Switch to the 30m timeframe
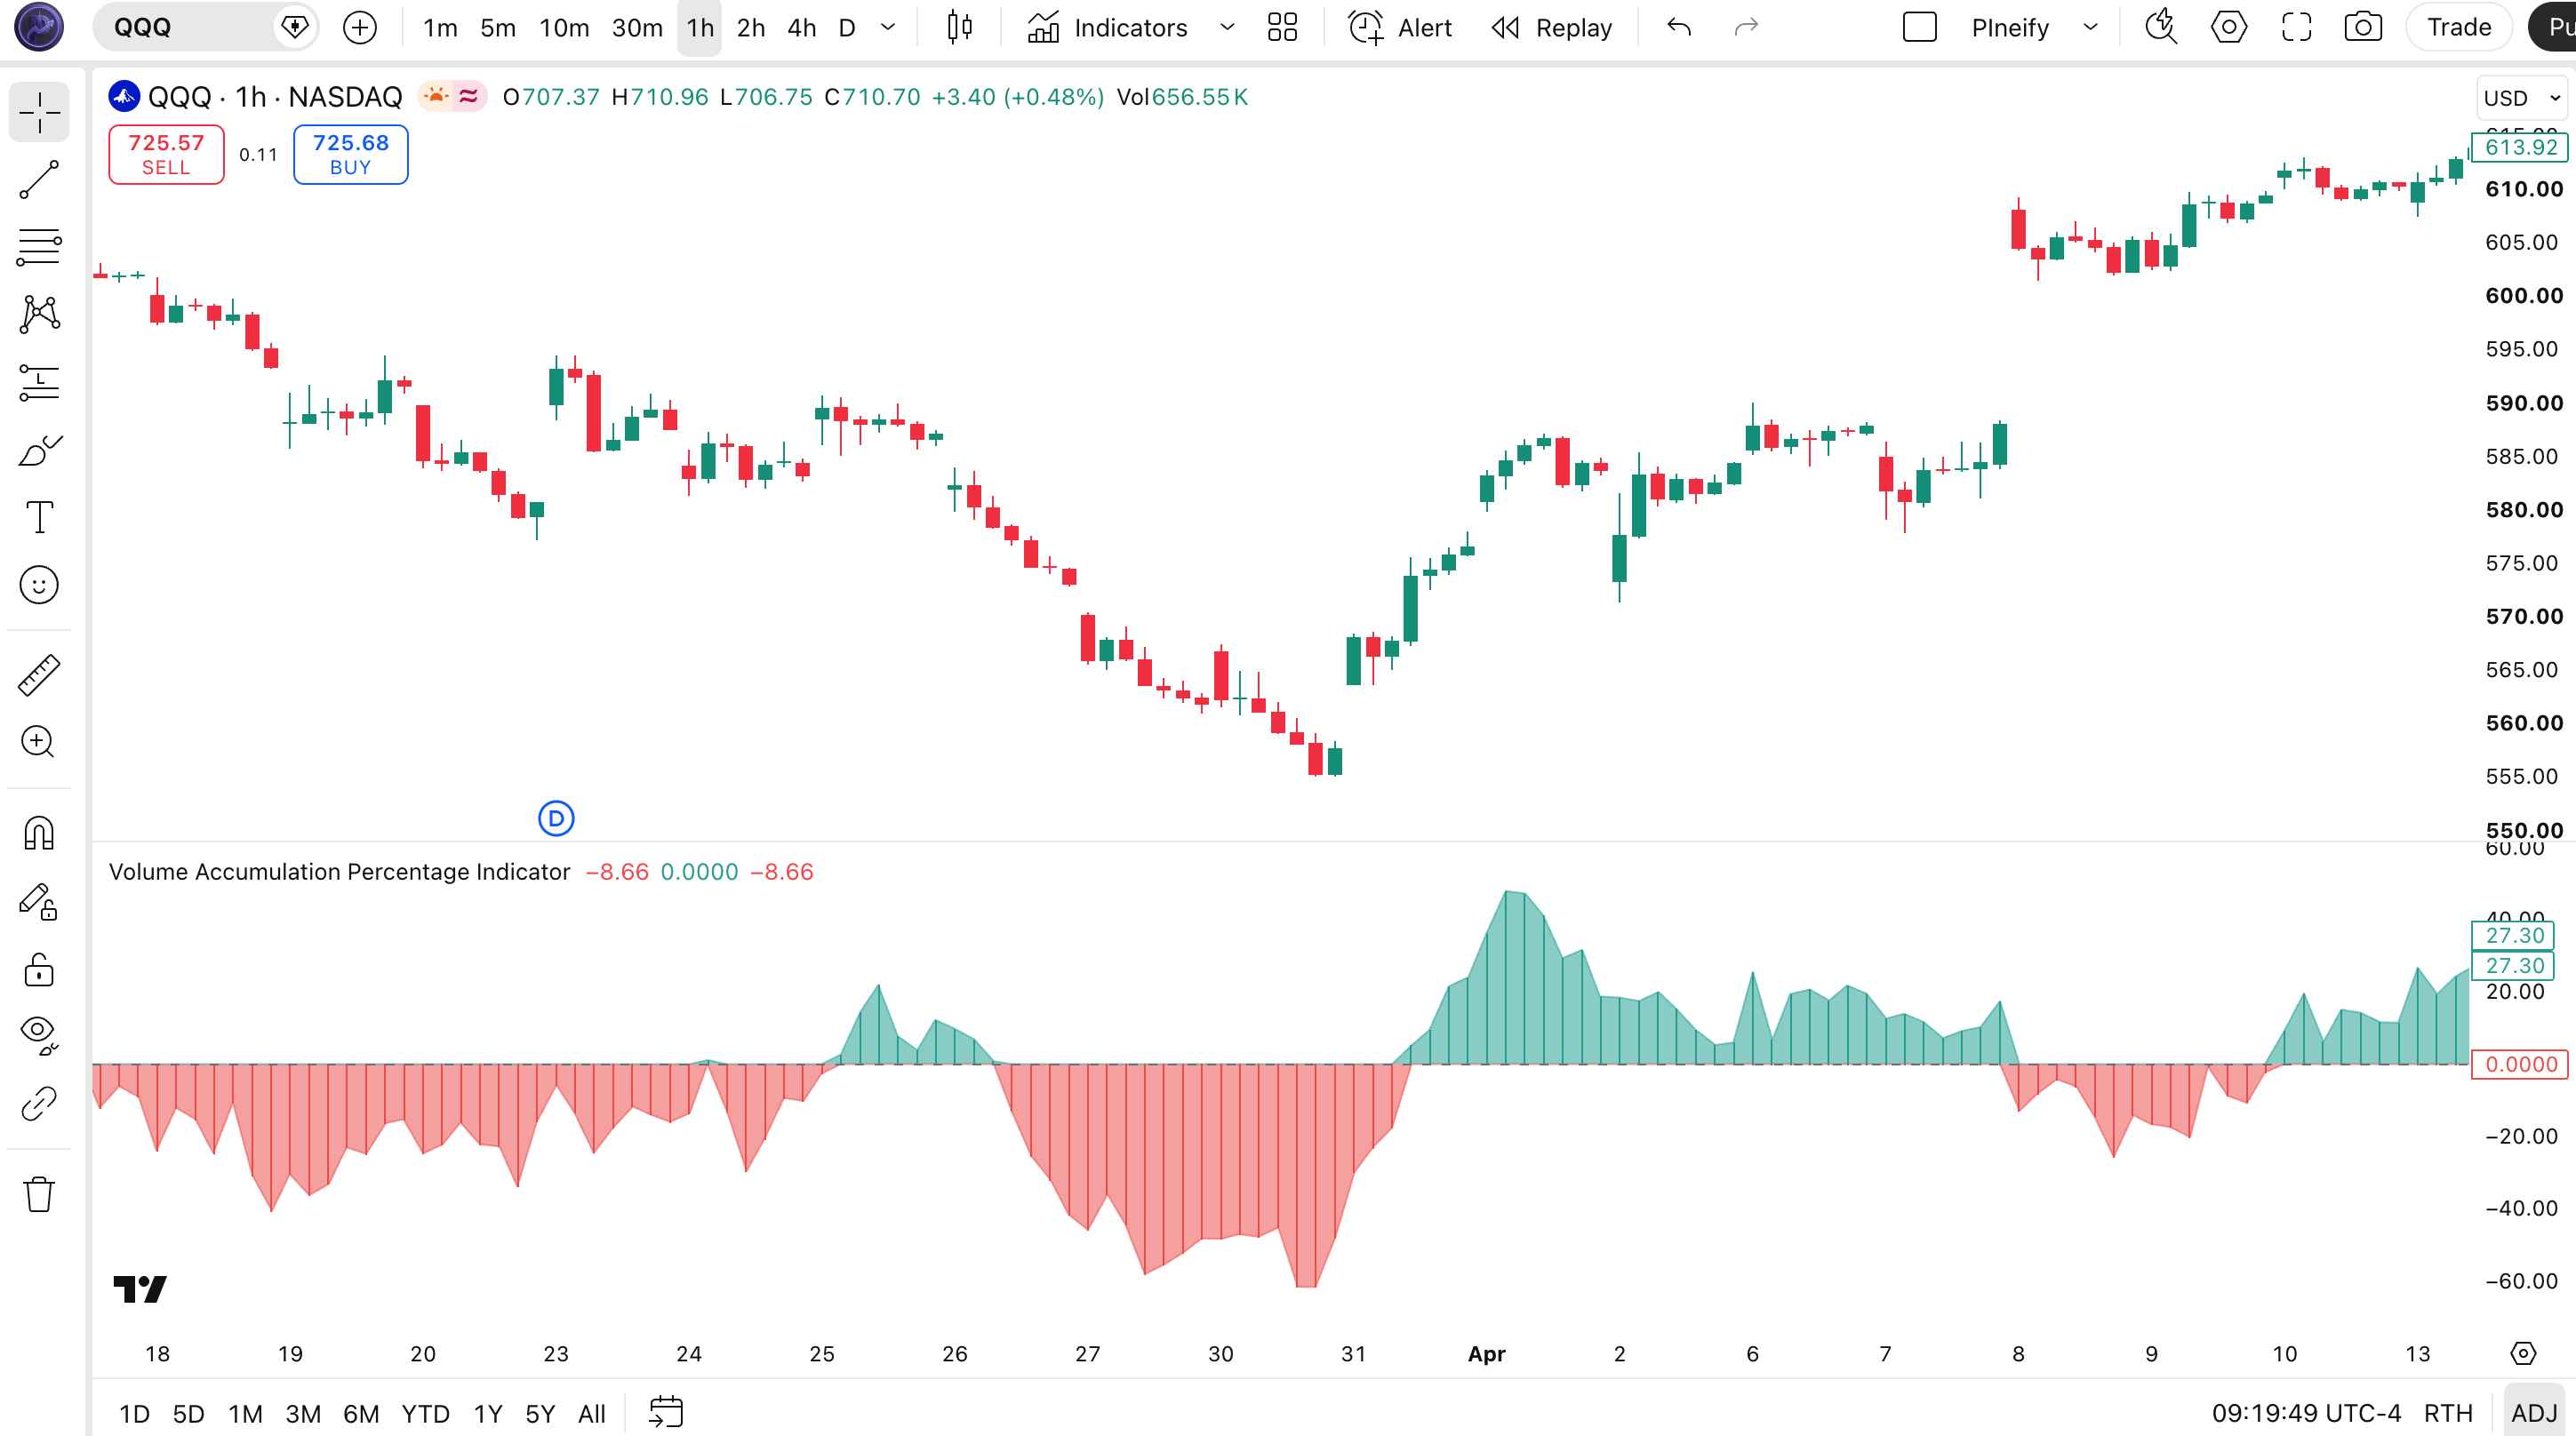The width and height of the screenshot is (2576, 1436). click(637, 27)
